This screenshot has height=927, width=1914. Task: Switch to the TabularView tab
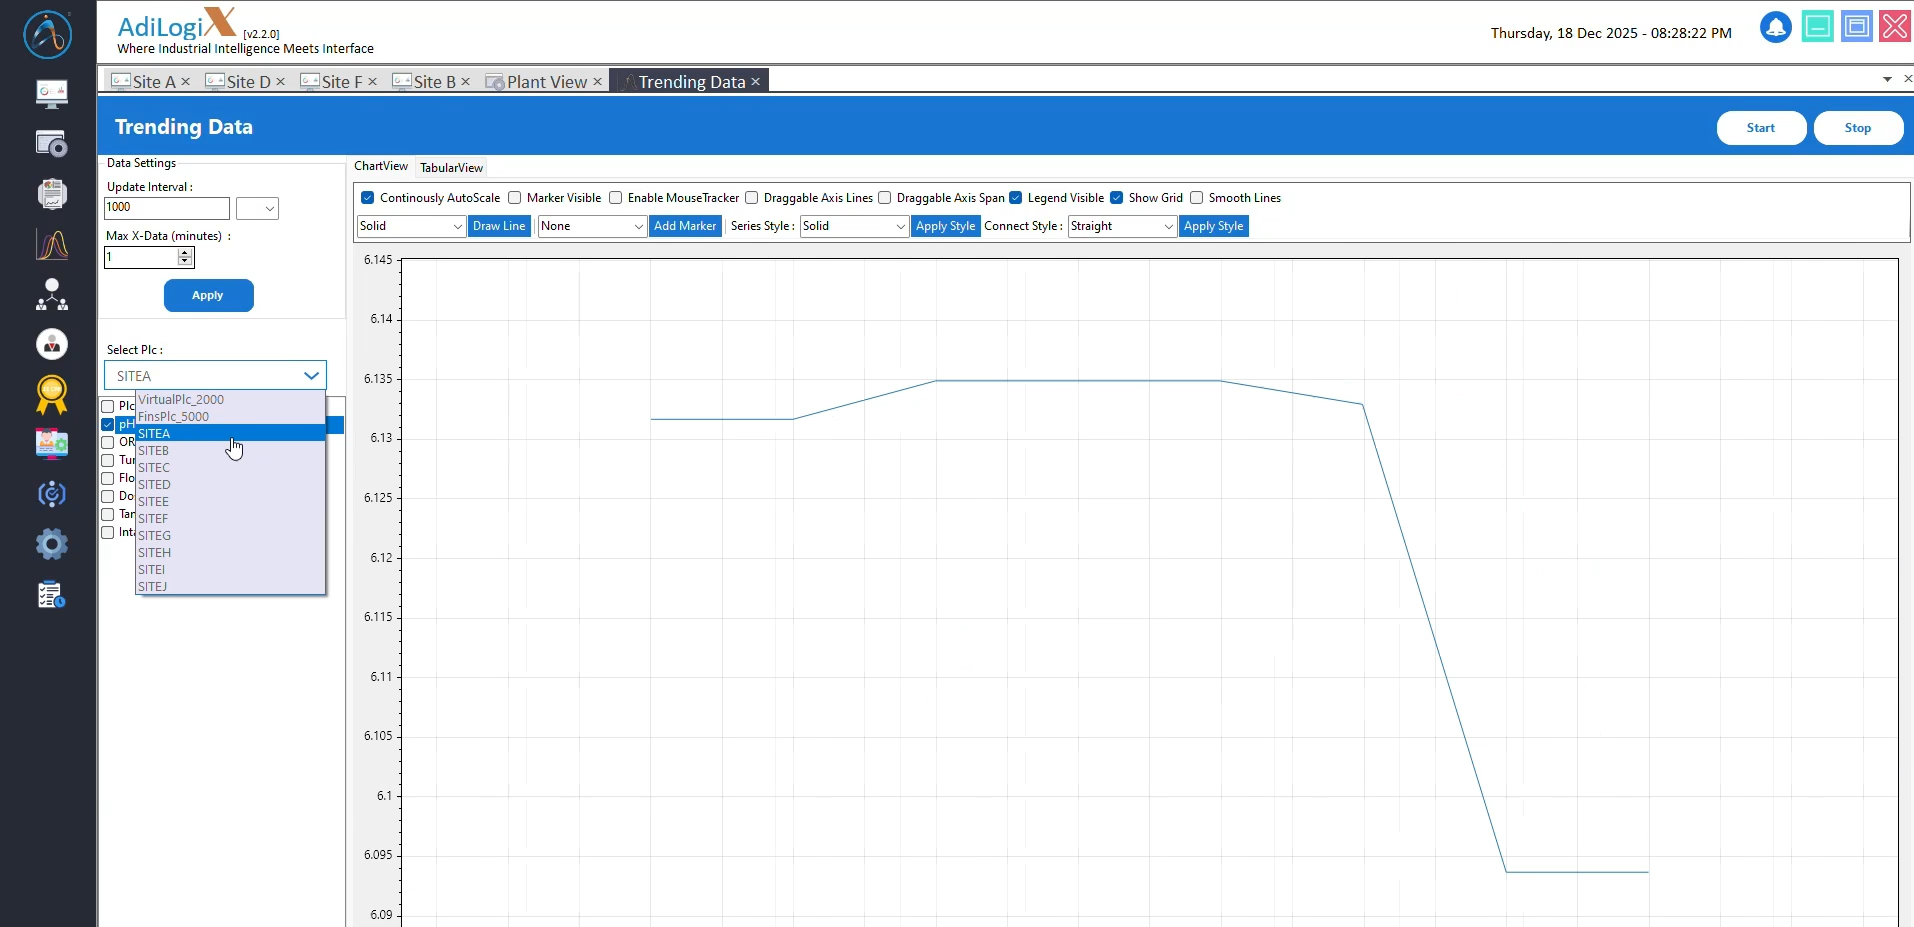click(x=451, y=168)
